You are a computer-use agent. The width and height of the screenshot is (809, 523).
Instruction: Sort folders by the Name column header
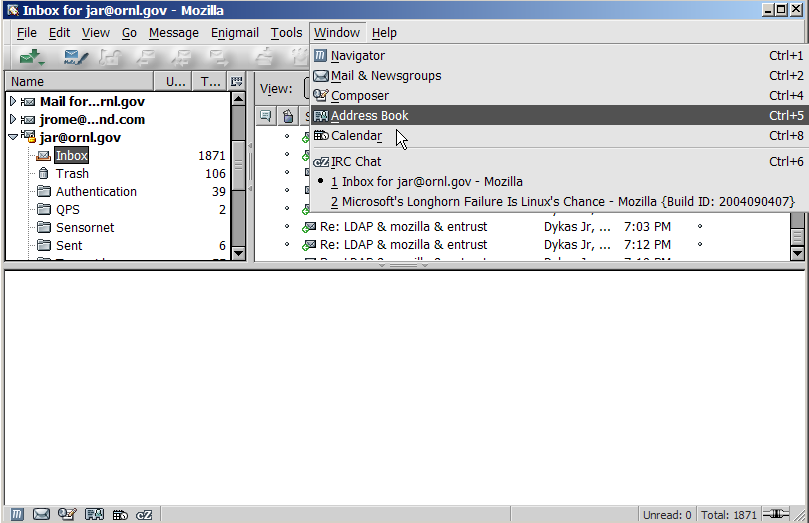point(80,82)
